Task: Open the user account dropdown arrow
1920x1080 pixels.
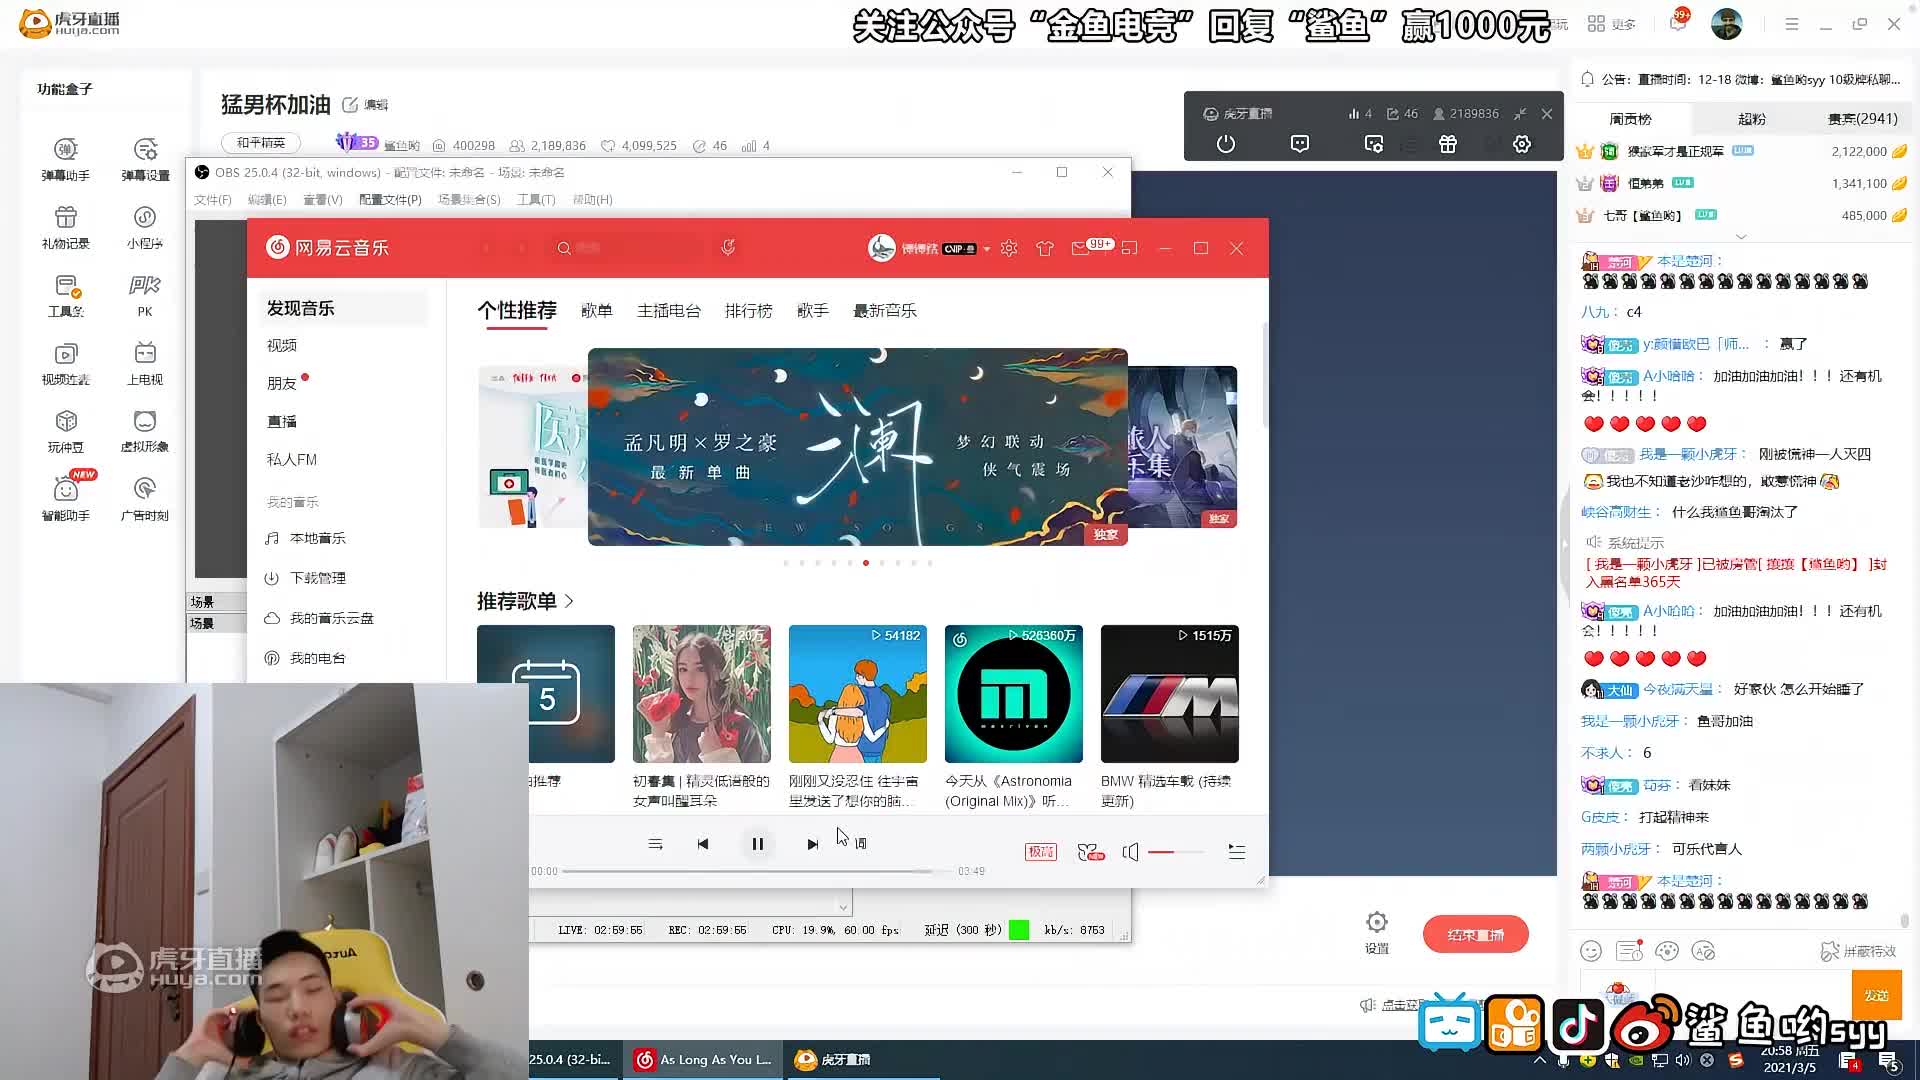Action: pyautogui.click(x=987, y=249)
